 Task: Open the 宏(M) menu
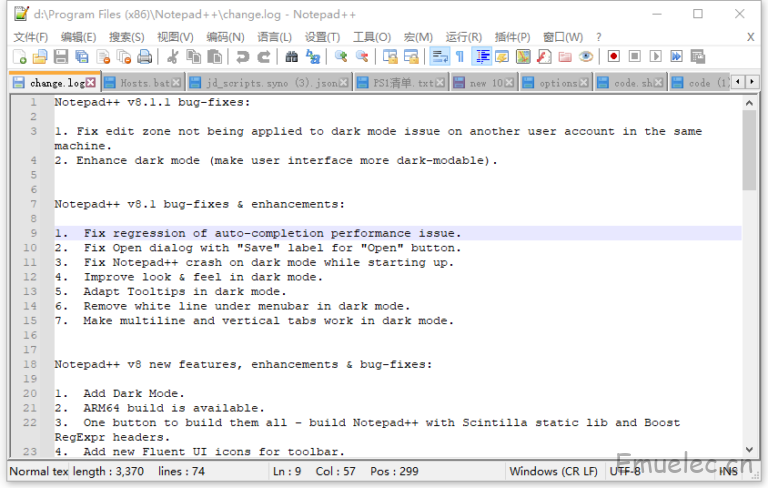[418, 37]
